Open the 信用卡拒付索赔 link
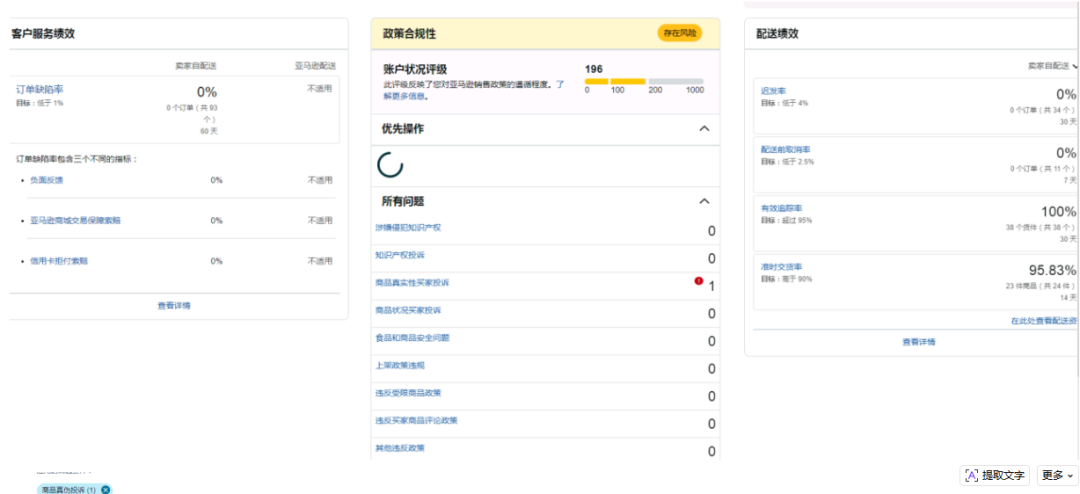The height and width of the screenshot is (494, 1080). click(x=59, y=261)
